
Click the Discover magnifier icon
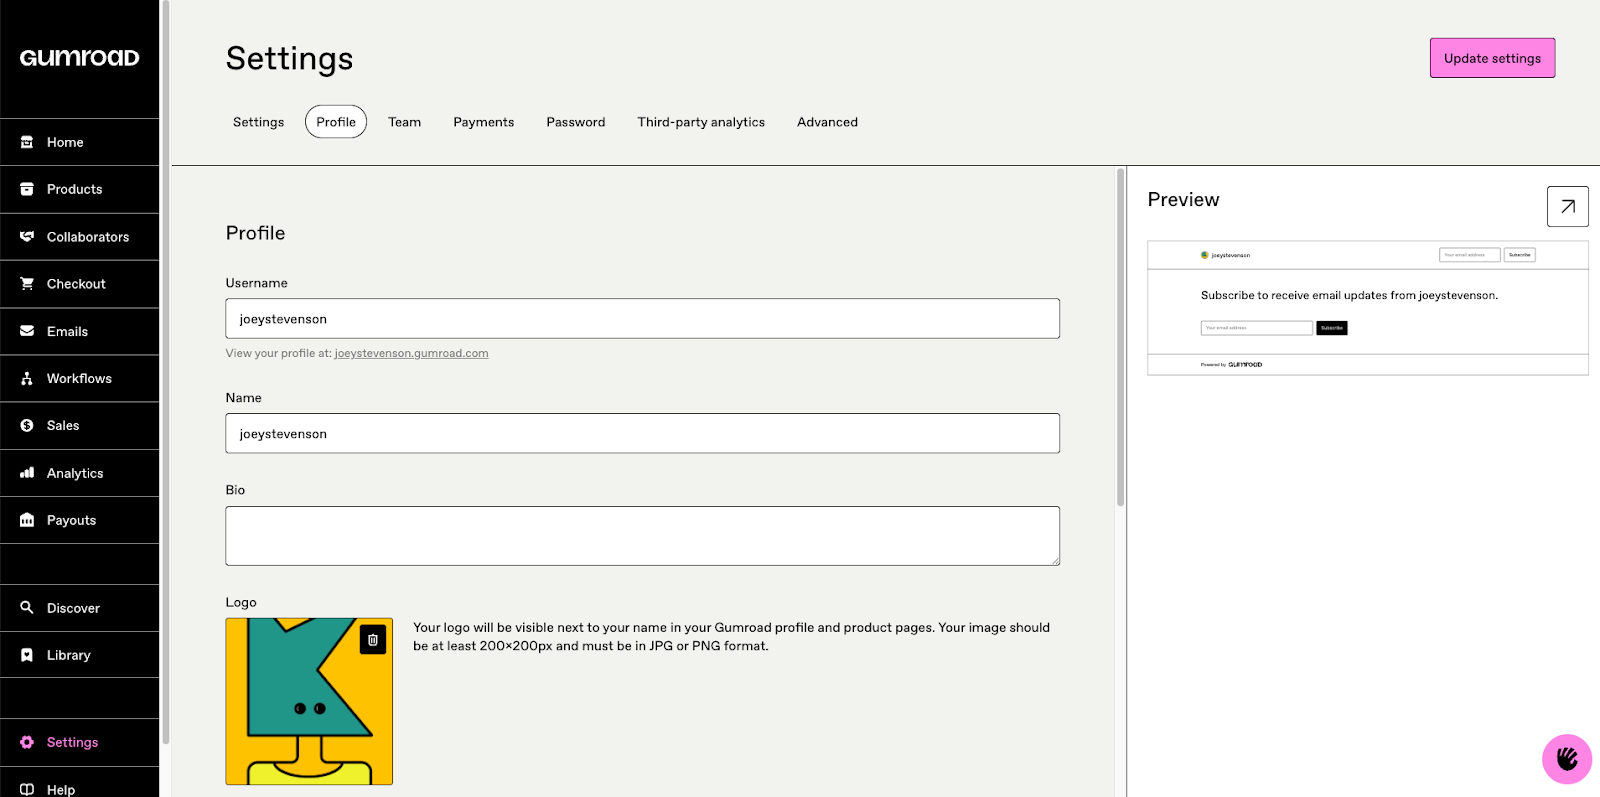(x=27, y=608)
